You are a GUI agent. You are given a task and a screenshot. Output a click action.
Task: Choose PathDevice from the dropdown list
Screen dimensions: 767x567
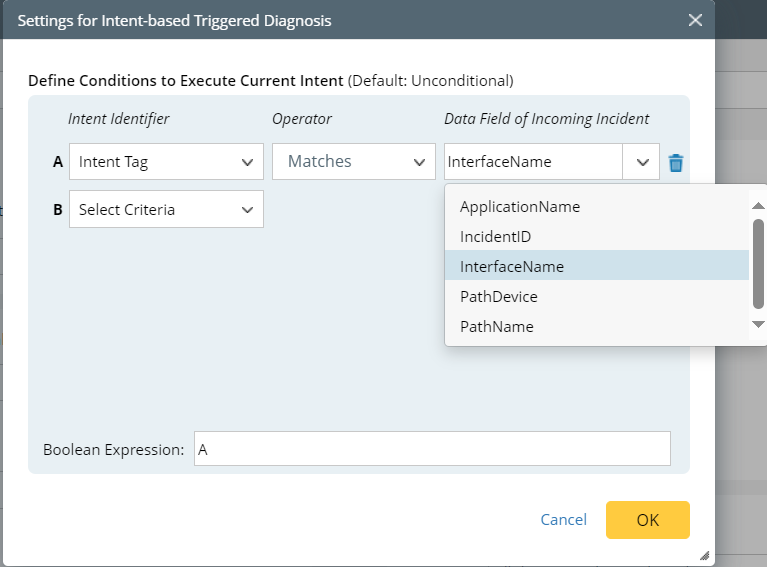pos(499,296)
